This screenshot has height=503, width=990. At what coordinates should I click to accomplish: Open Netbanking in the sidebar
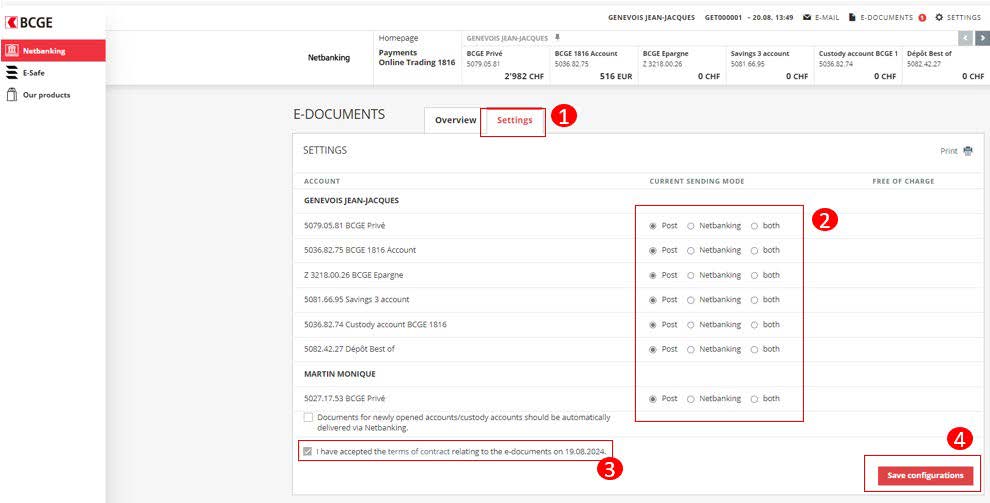(53, 50)
